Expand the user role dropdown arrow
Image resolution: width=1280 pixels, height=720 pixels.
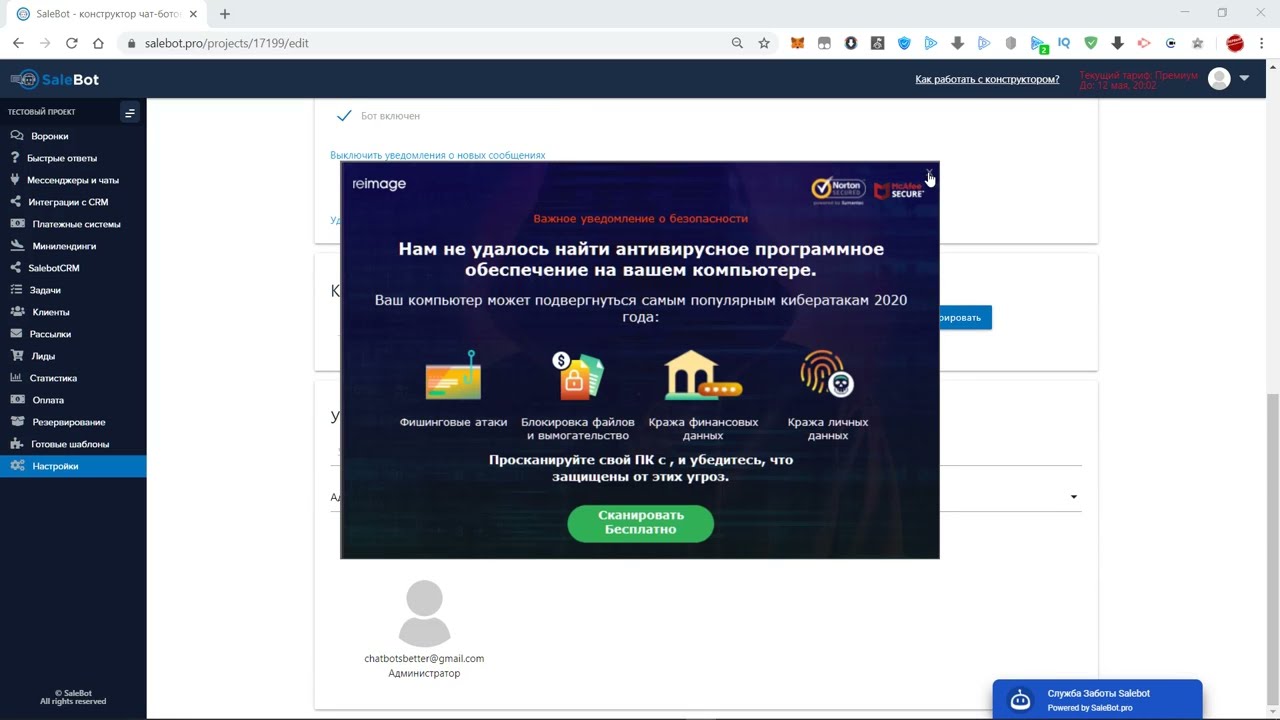[1074, 497]
